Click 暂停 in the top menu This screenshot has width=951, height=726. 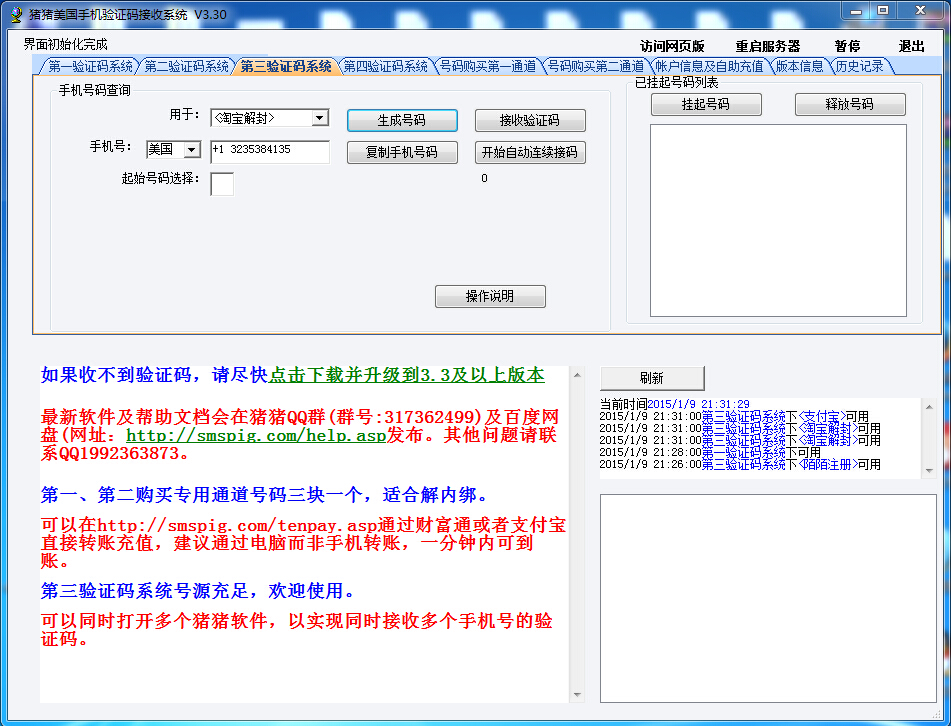[847, 46]
